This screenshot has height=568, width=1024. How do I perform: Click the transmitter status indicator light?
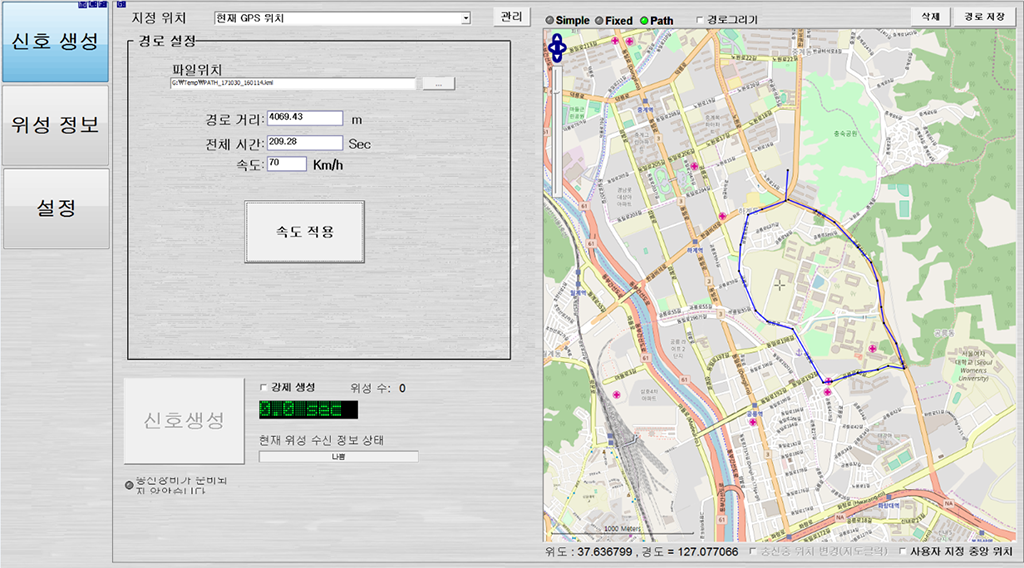pyautogui.click(x=129, y=485)
